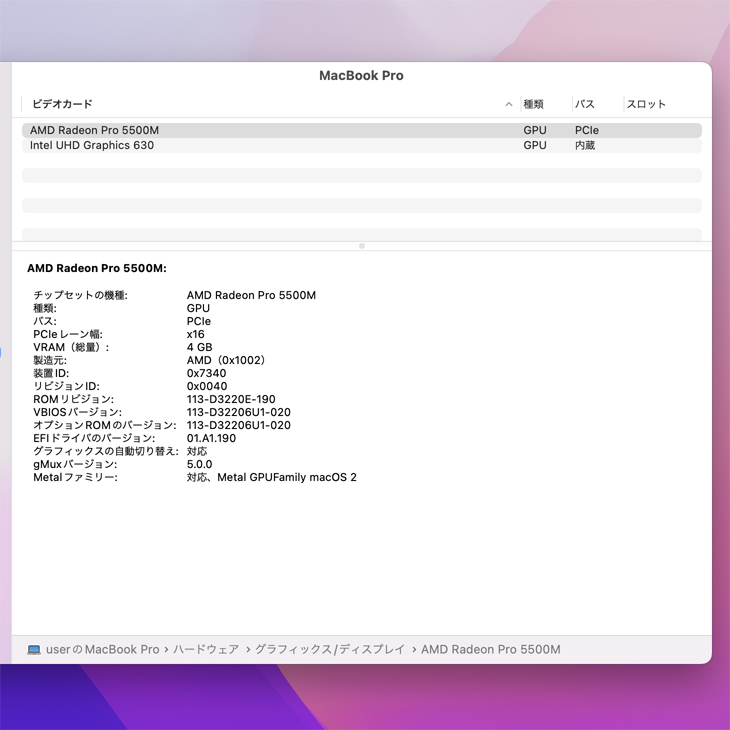
Task: Click the PCIe bus cell of AMD row
Action: click(x=587, y=130)
